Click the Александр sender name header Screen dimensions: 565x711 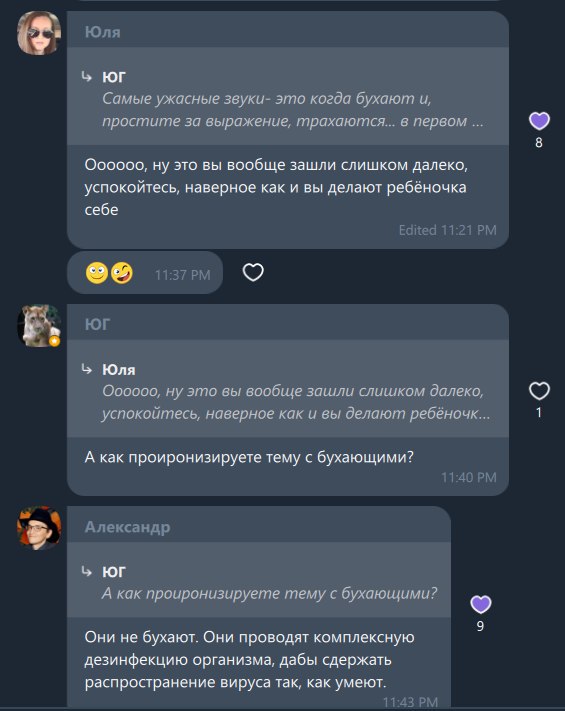tap(127, 527)
